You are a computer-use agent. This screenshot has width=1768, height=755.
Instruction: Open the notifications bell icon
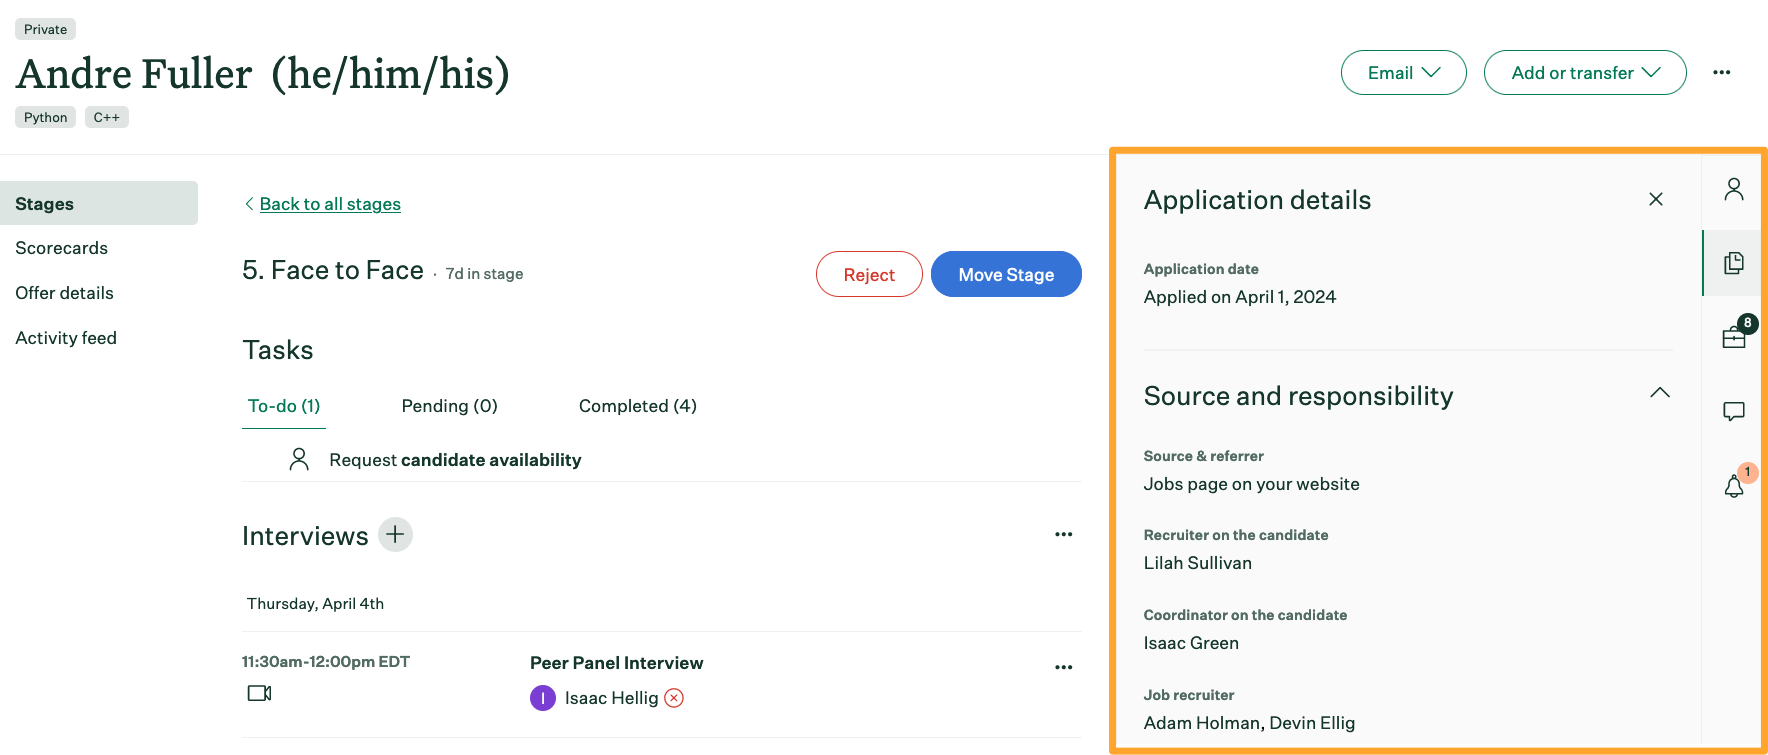click(x=1733, y=486)
